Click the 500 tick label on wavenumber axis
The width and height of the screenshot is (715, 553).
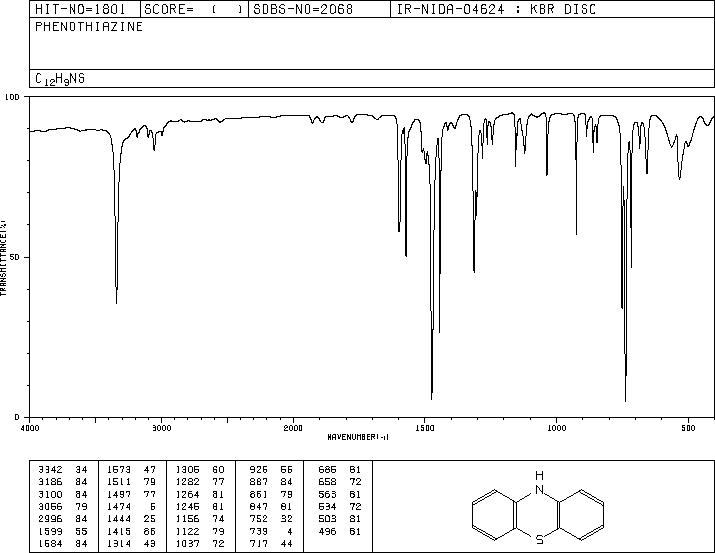tap(688, 428)
